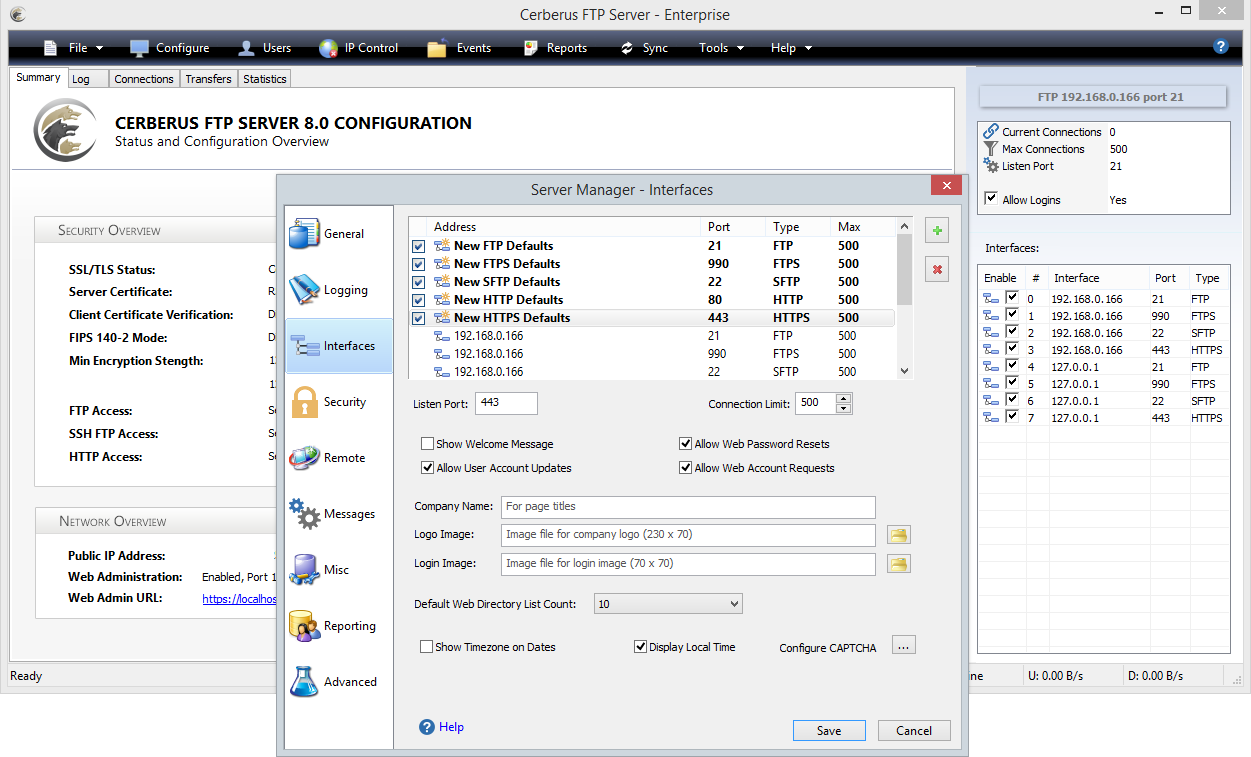Open IP Control from the toolbar
The image size is (1251, 757).
358,48
